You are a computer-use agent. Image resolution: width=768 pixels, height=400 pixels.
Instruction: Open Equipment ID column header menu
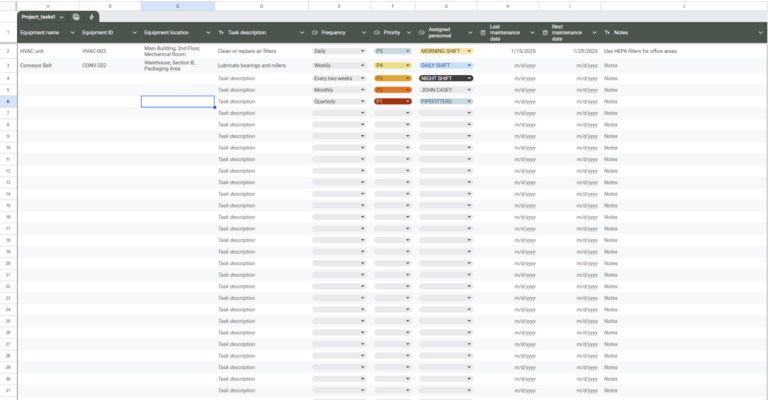[x=135, y=33]
